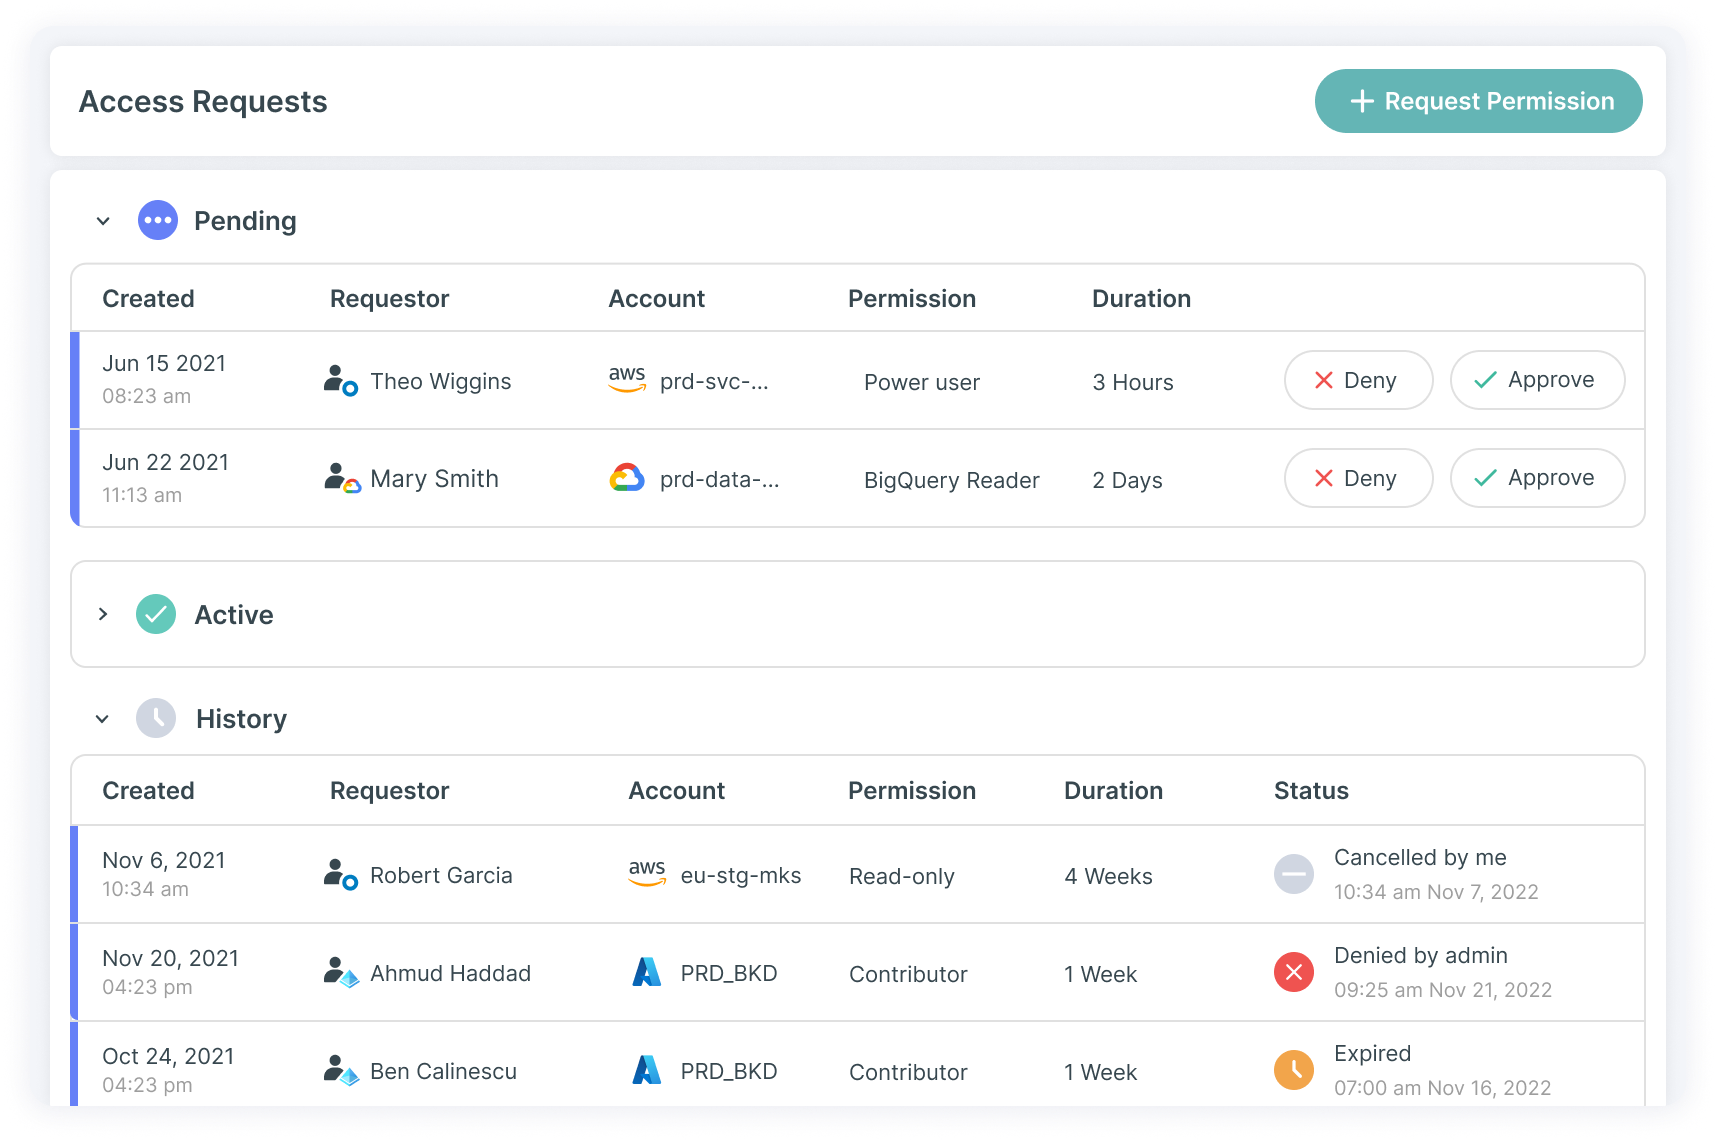Collapse the Pending section
The width and height of the screenshot is (1716, 1140).
coord(102,220)
